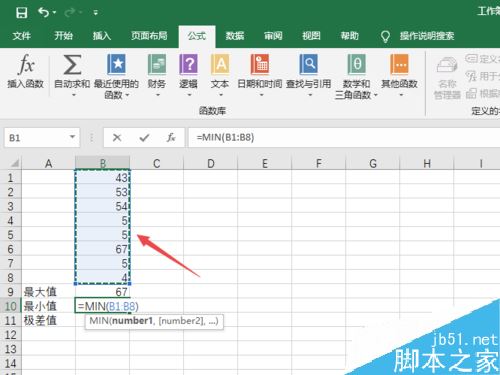
Task: Expand the 自动求和 dropdown arrow
Action: pos(74,95)
